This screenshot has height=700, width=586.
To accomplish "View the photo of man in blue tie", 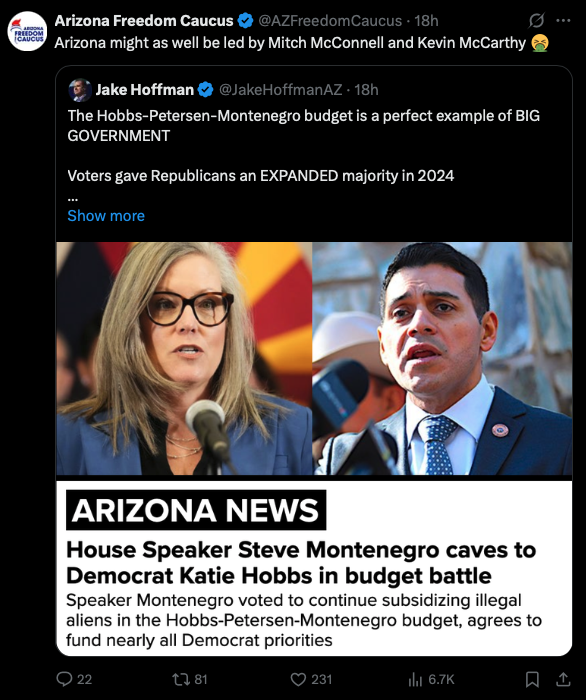I will coord(442,358).
